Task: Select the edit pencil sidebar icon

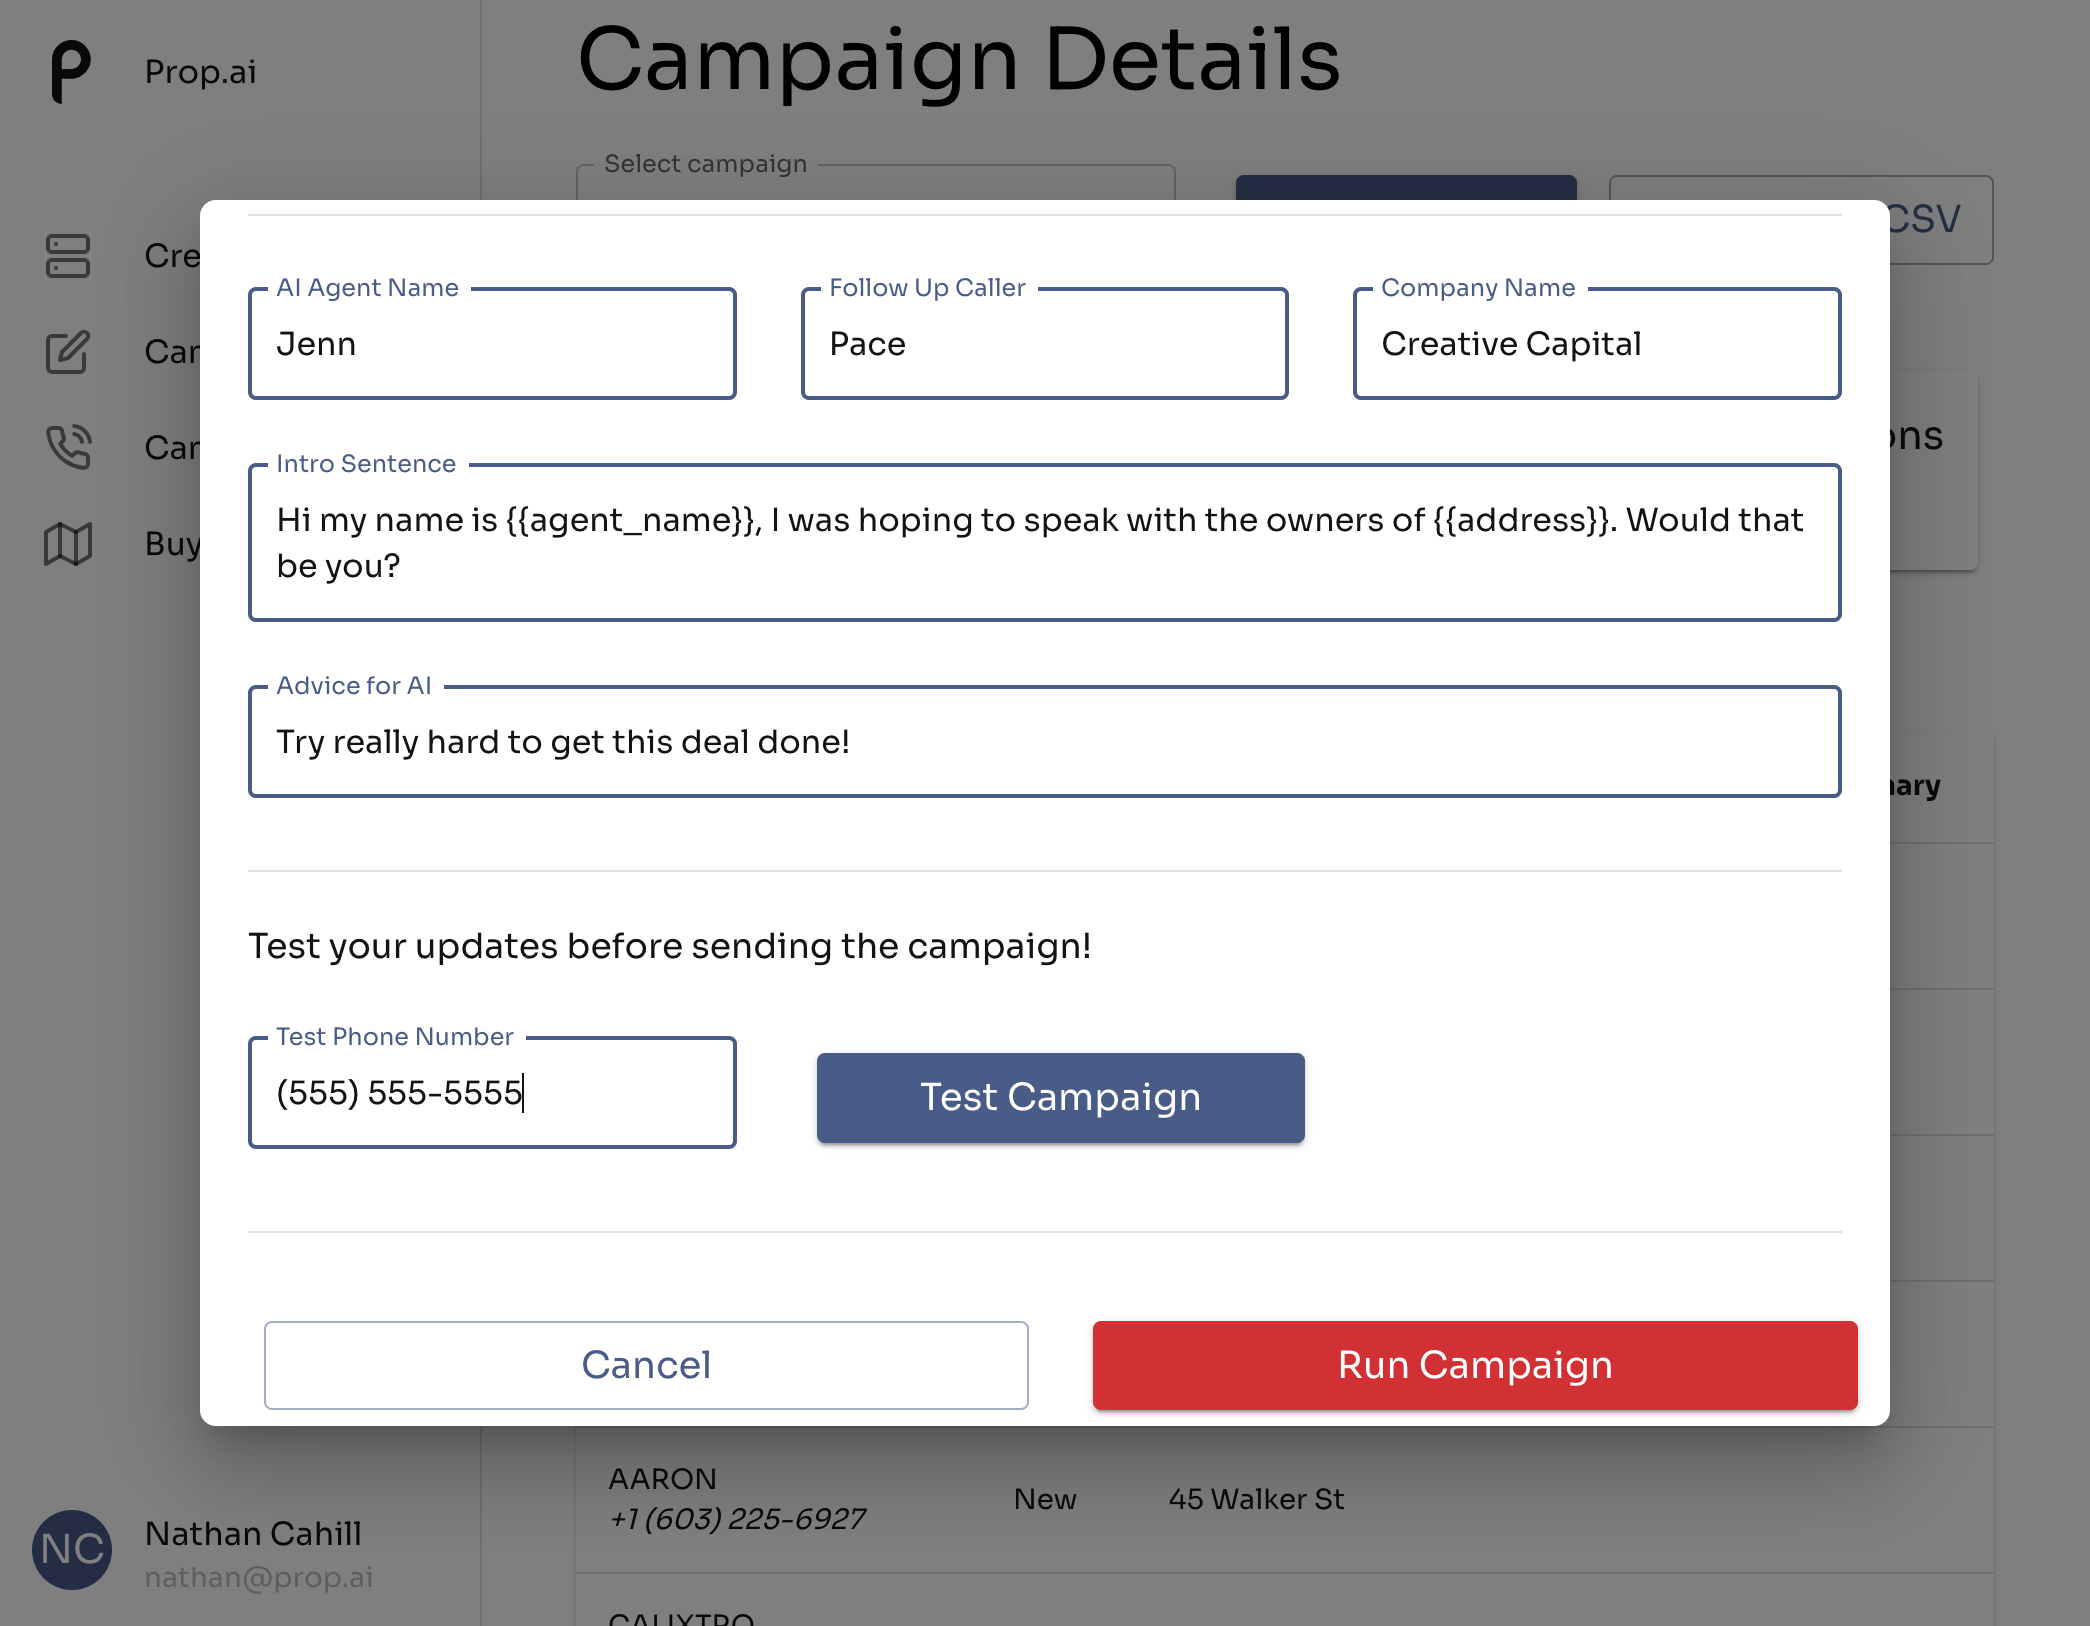Action: [x=68, y=352]
